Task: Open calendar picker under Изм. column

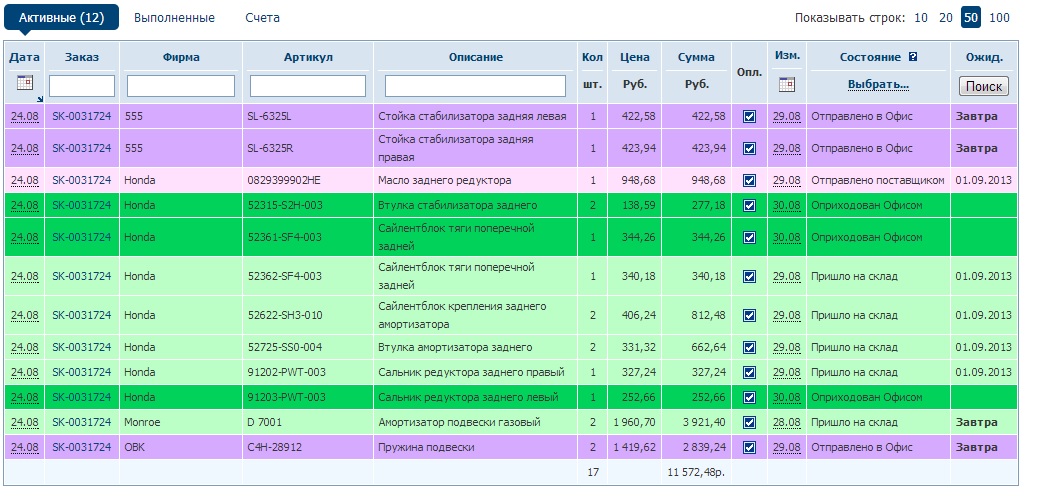Action: coord(786,85)
